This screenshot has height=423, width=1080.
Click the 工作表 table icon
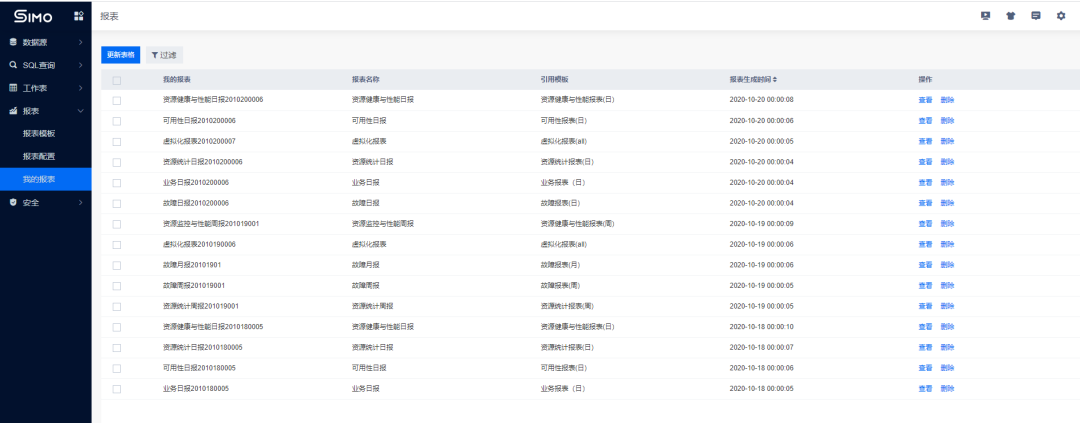13,88
